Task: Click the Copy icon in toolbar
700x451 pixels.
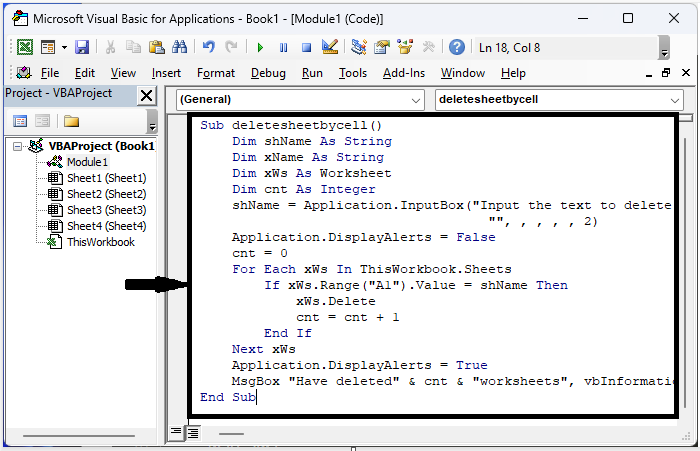Action: point(133,47)
